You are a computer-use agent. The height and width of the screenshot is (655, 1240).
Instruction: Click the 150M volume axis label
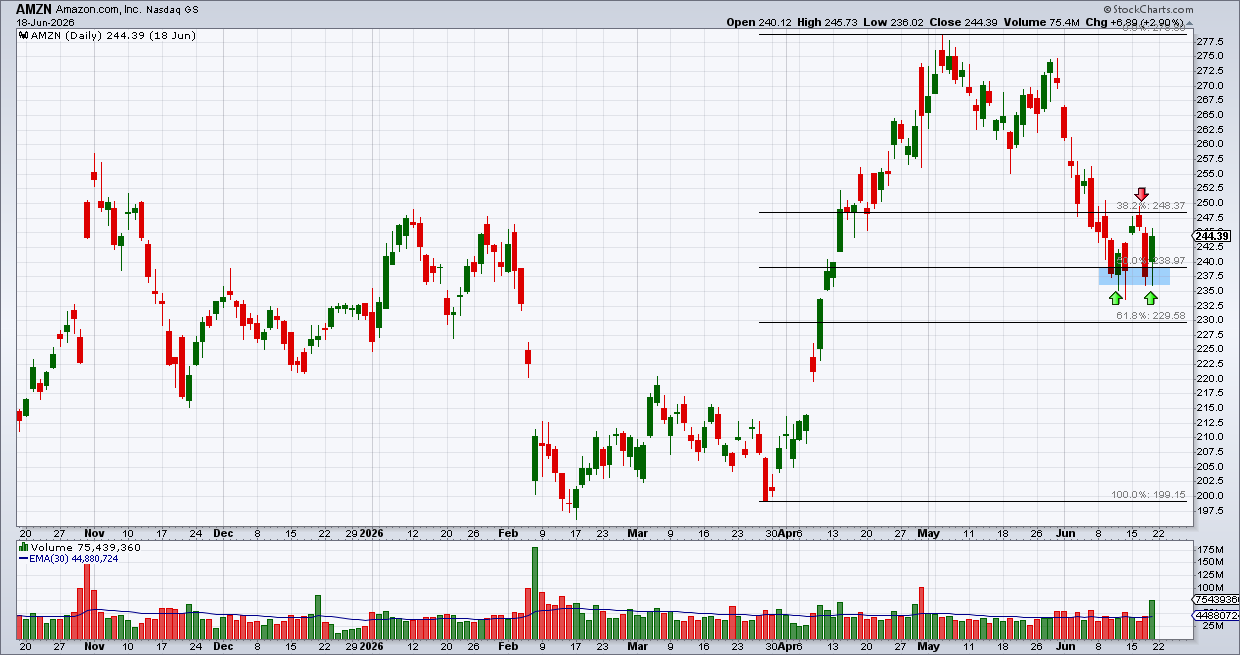tap(1208, 563)
